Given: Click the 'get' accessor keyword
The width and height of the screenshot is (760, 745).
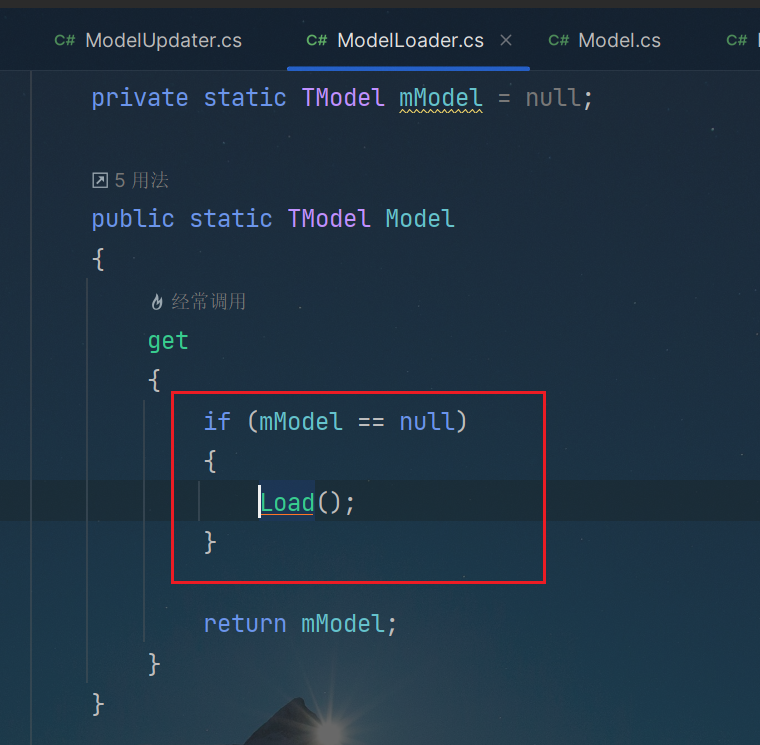Looking at the screenshot, I should (168, 341).
